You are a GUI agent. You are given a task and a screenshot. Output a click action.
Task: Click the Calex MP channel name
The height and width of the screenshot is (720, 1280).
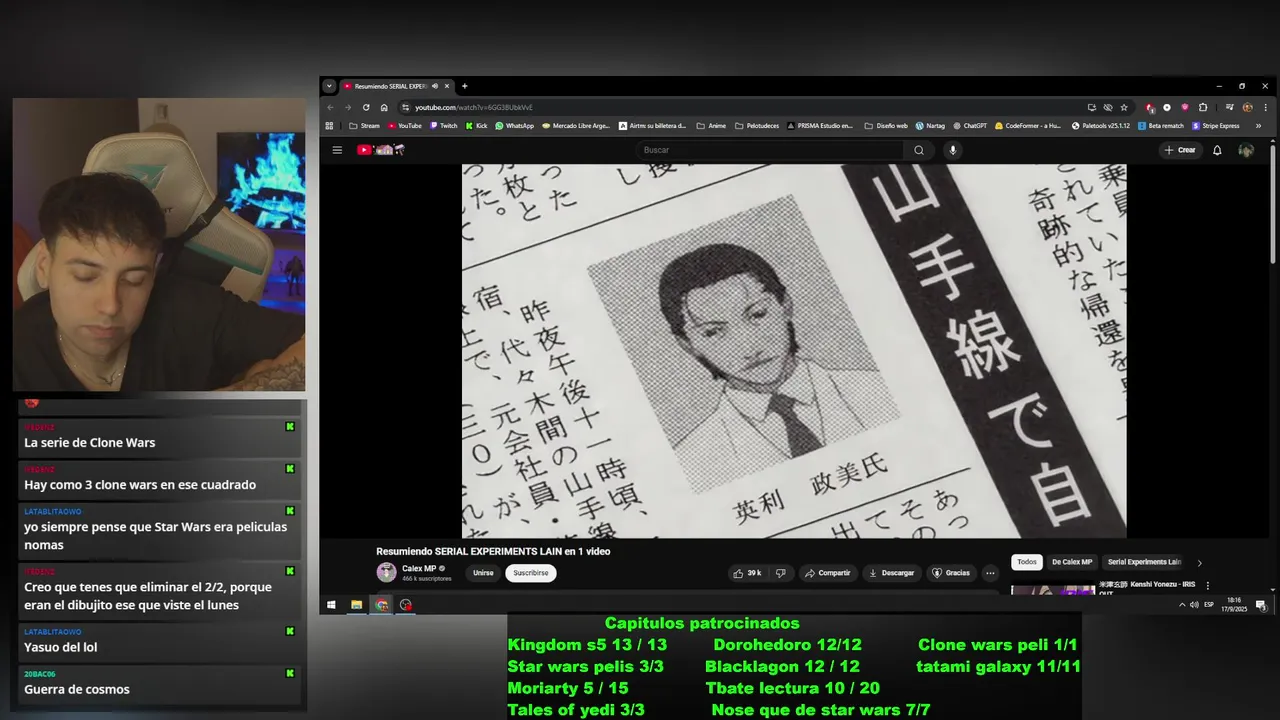pos(419,568)
